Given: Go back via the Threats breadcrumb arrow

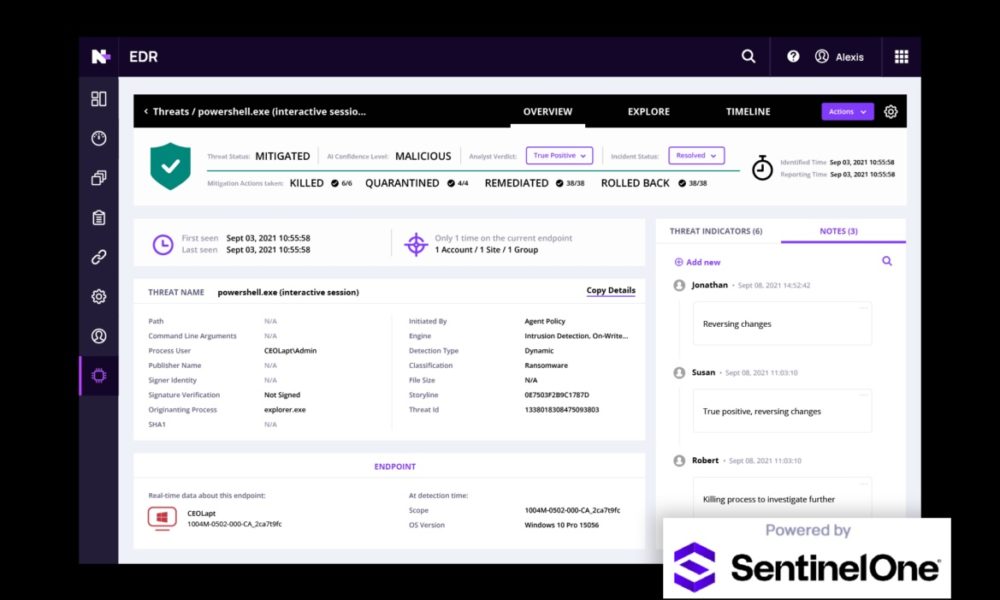Looking at the screenshot, I should [x=146, y=112].
